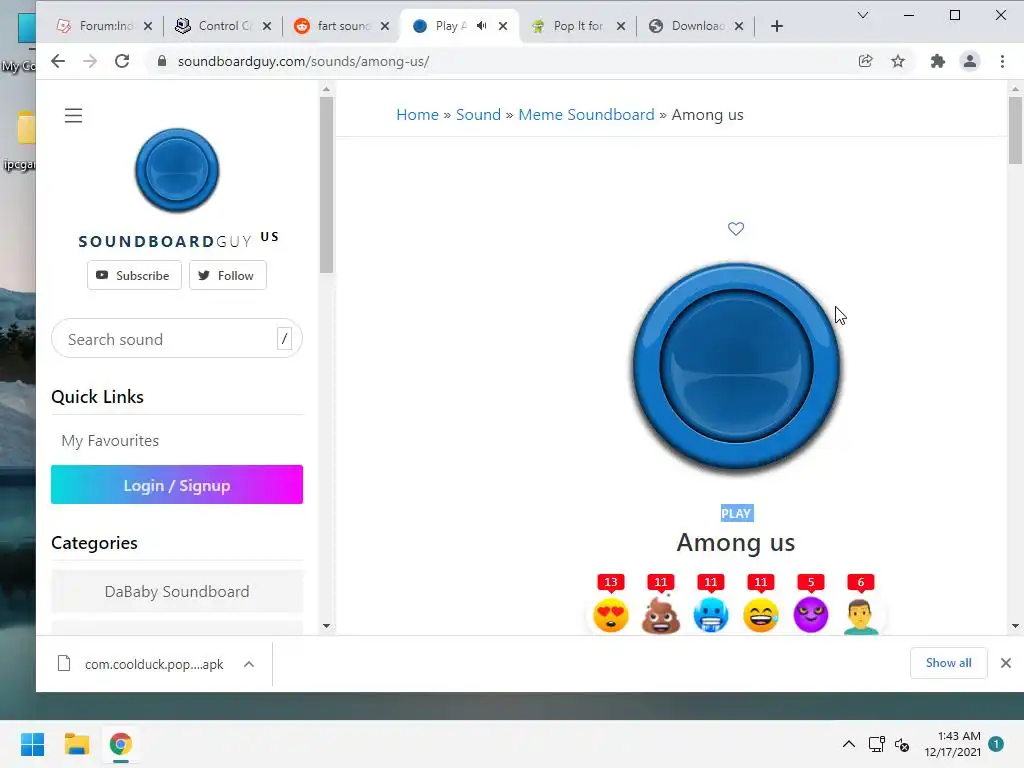This screenshot has width=1024, height=768.
Task: View site security lock info
Action: pos(162,61)
